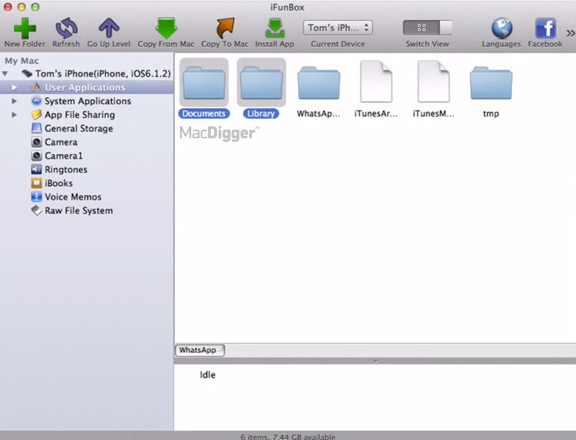Click the green New Folder plus icon
The height and width of the screenshot is (440, 576).
25,28
